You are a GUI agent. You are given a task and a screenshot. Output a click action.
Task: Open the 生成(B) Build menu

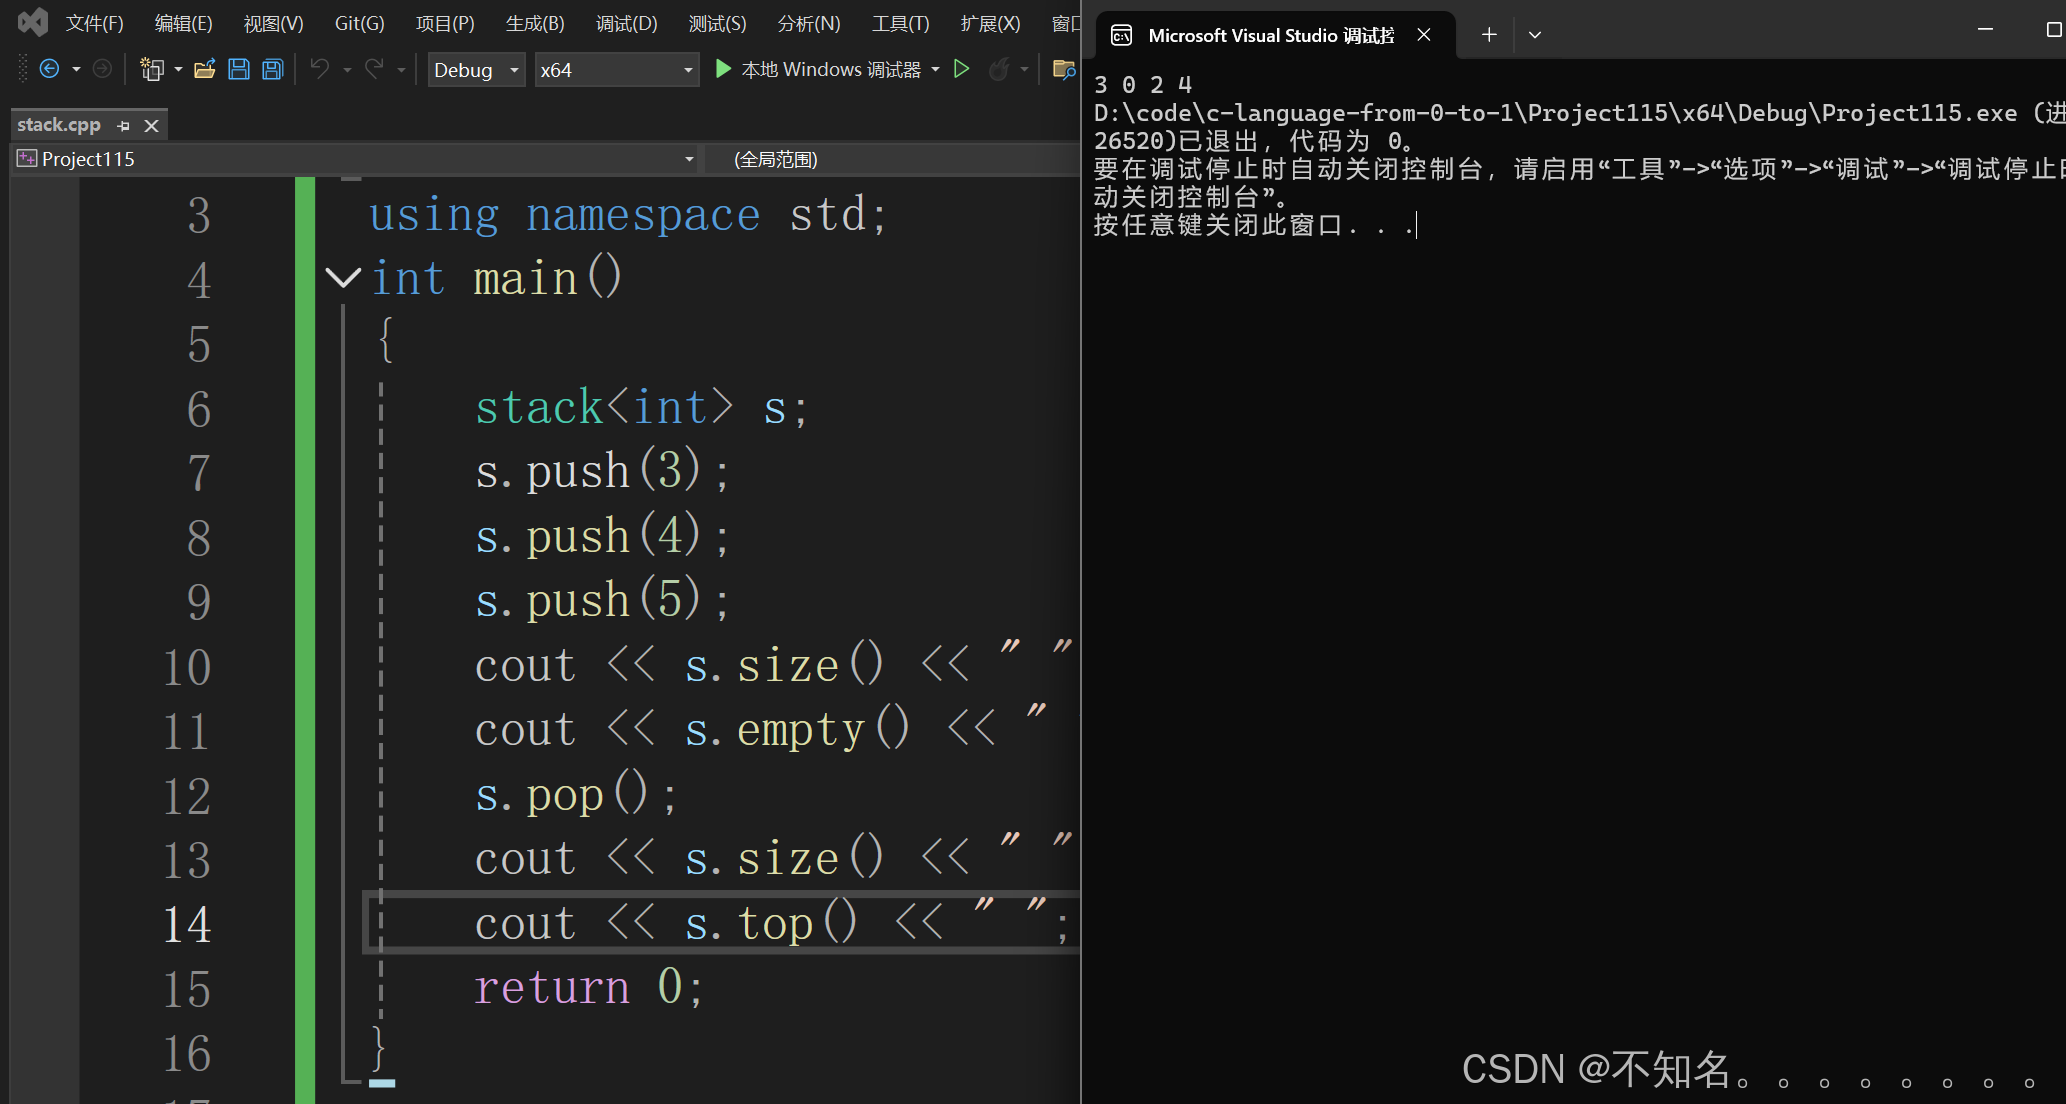(x=534, y=23)
